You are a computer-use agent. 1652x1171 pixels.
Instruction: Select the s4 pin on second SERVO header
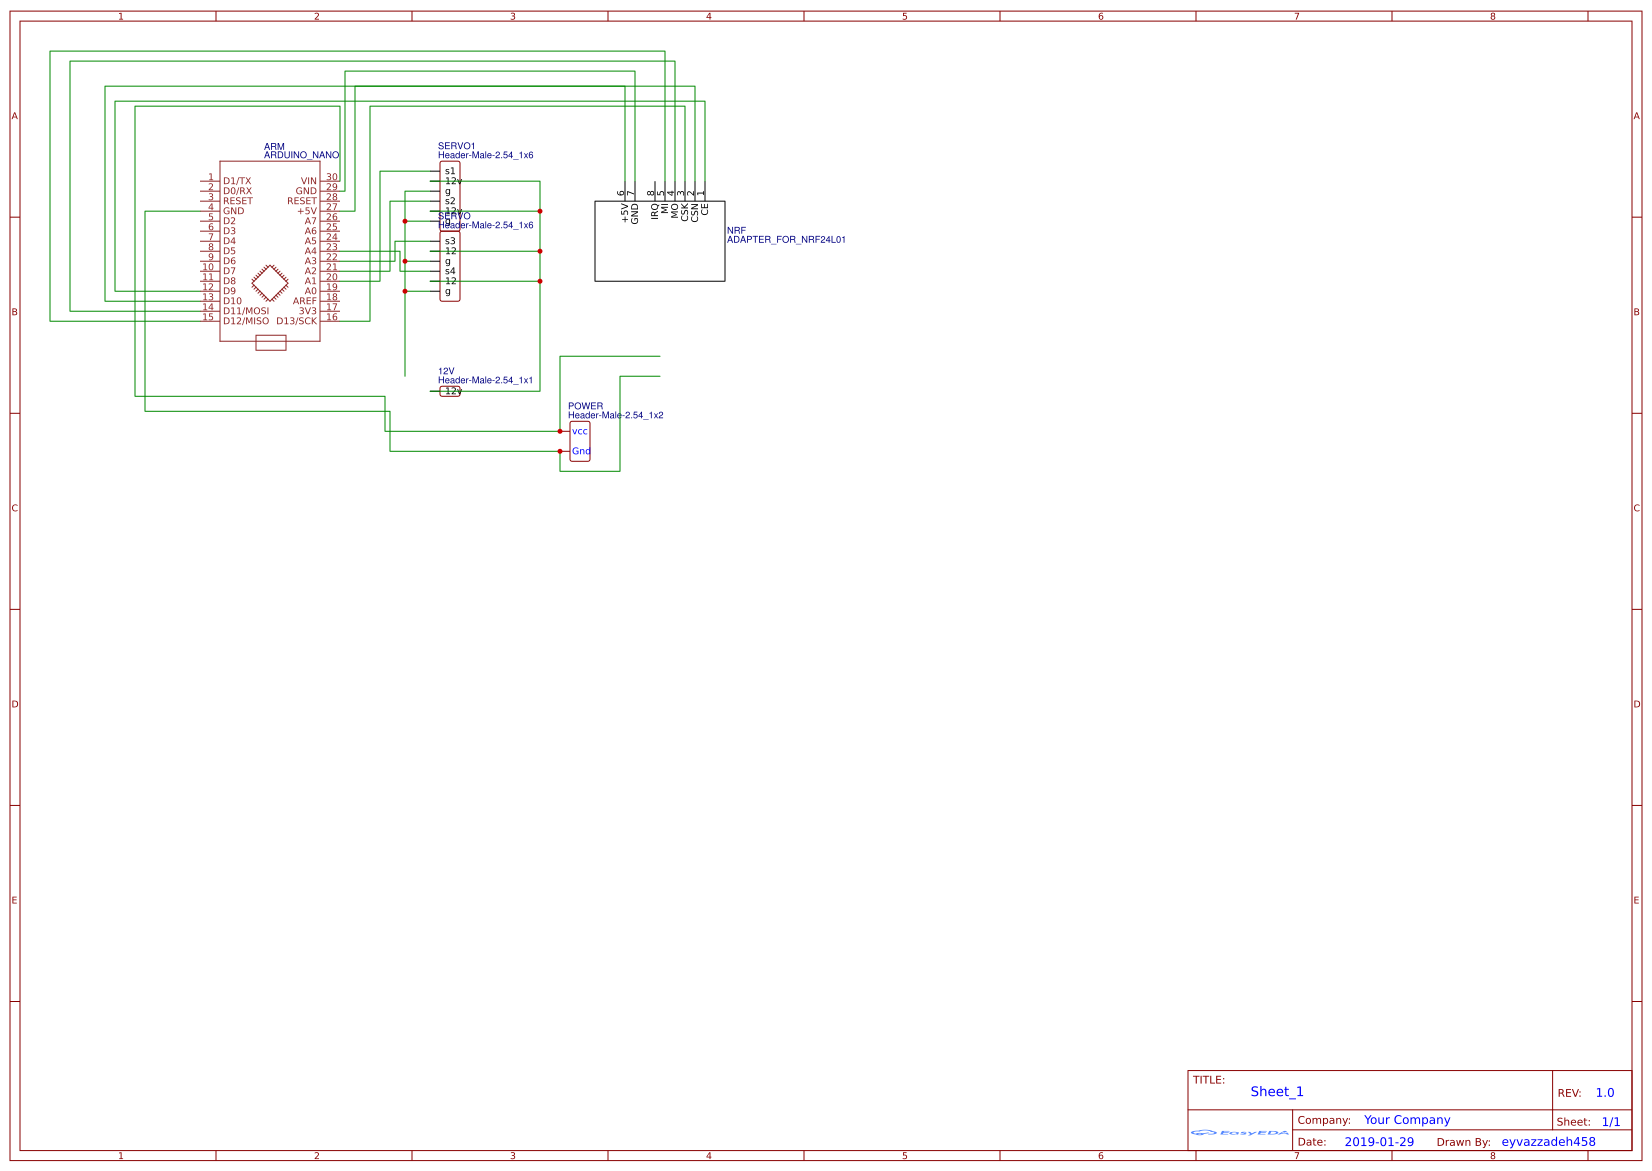(450, 271)
